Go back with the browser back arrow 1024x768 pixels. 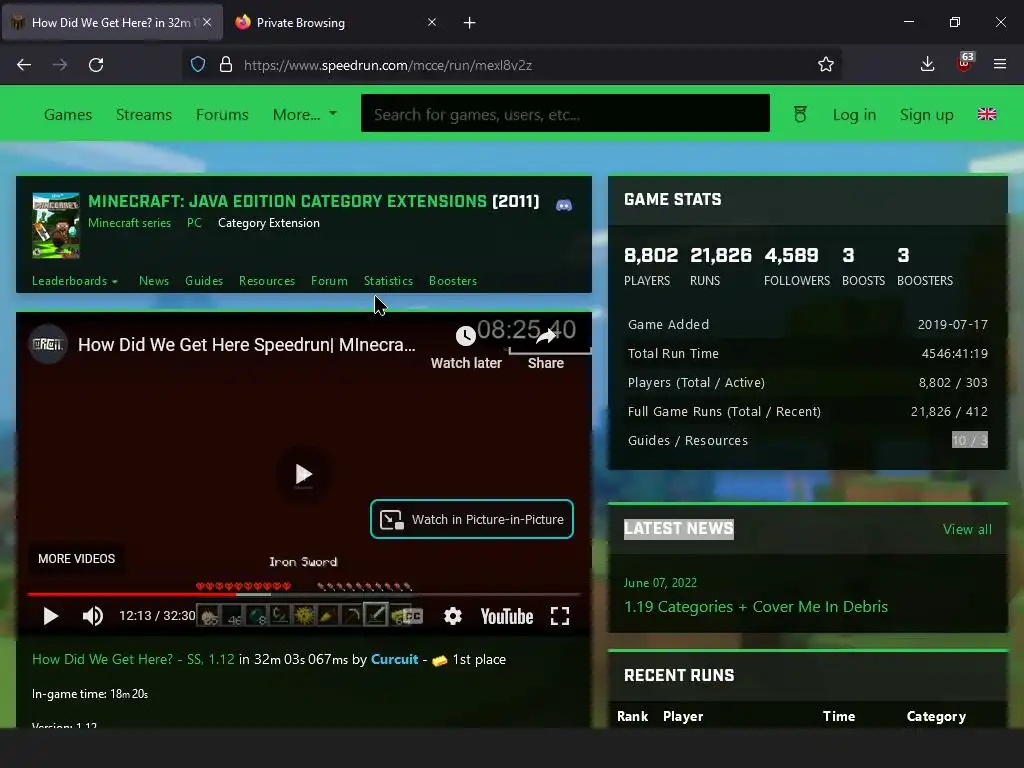click(x=24, y=65)
